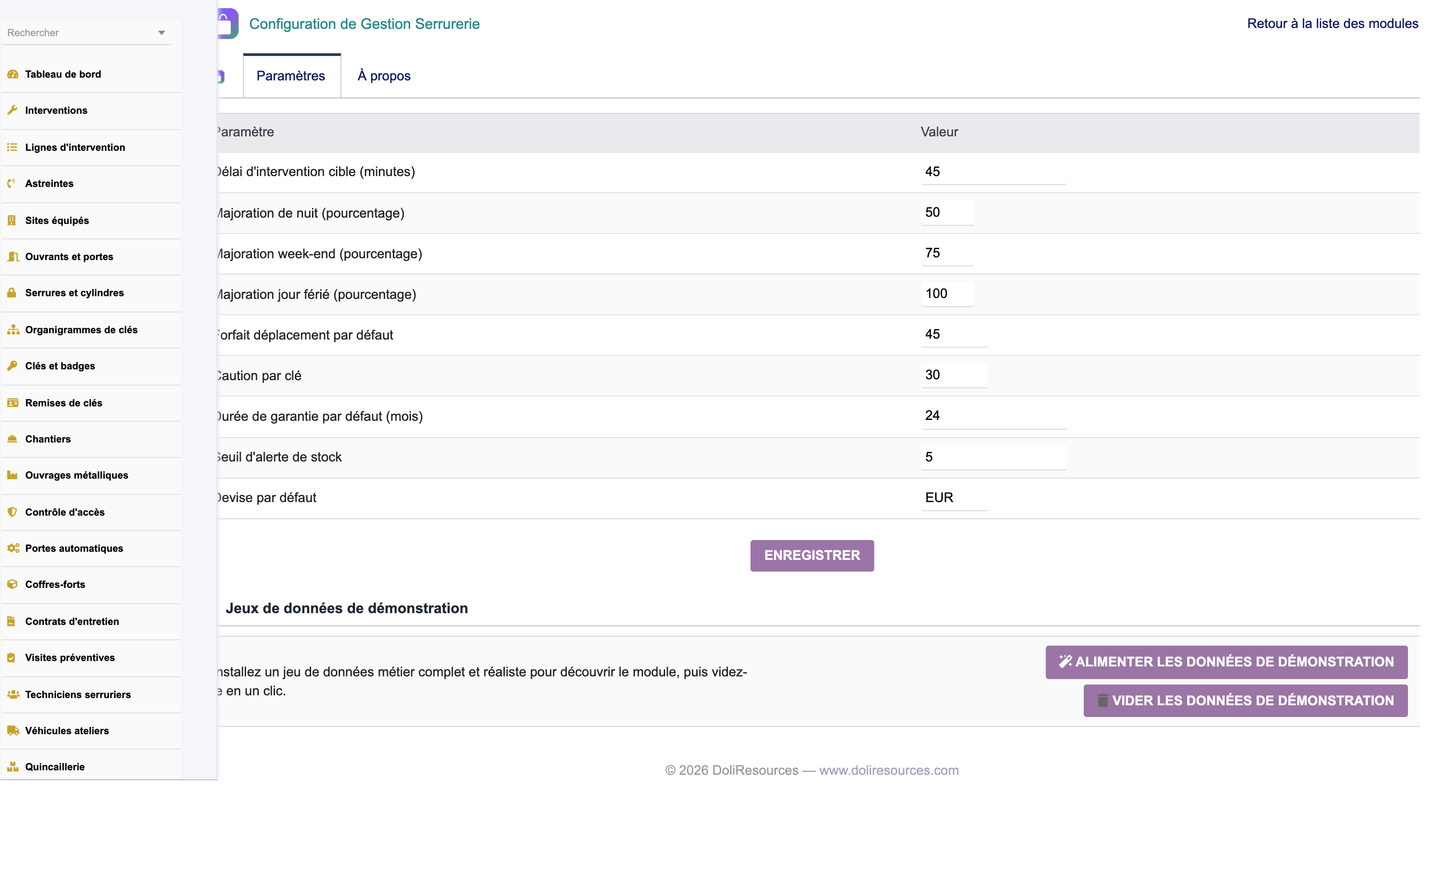Click the Chantiers hard hat icon

tap(13, 439)
